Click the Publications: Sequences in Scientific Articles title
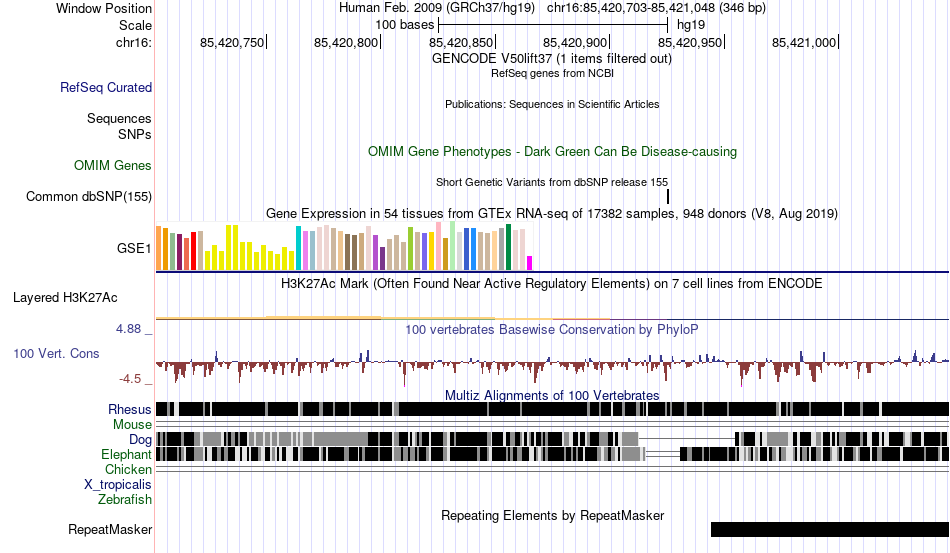This screenshot has height=553, width=950. (552, 104)
